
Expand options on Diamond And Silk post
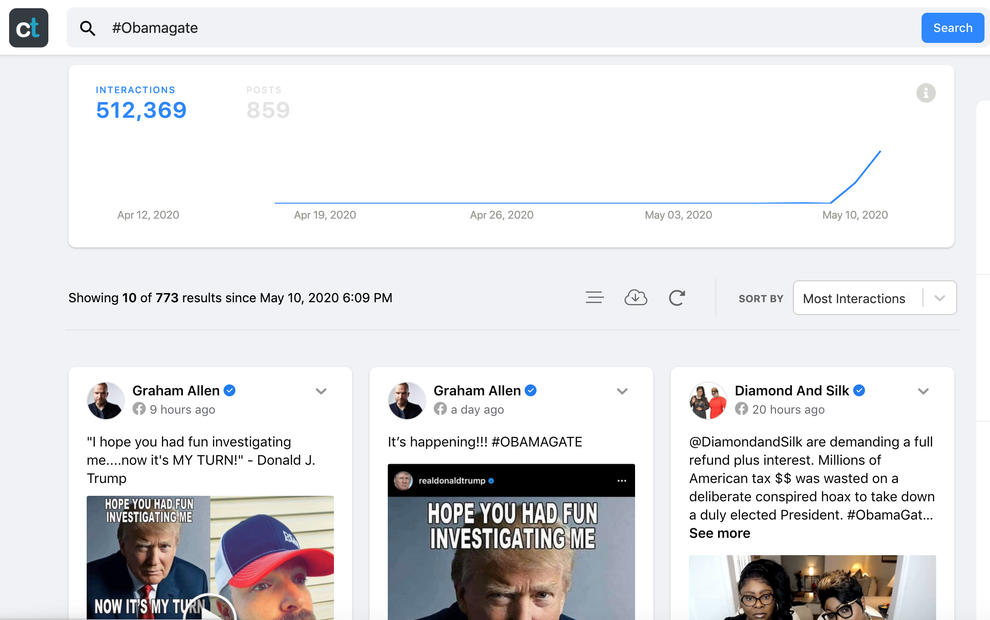pyautogui.click(x=923, y=391)
